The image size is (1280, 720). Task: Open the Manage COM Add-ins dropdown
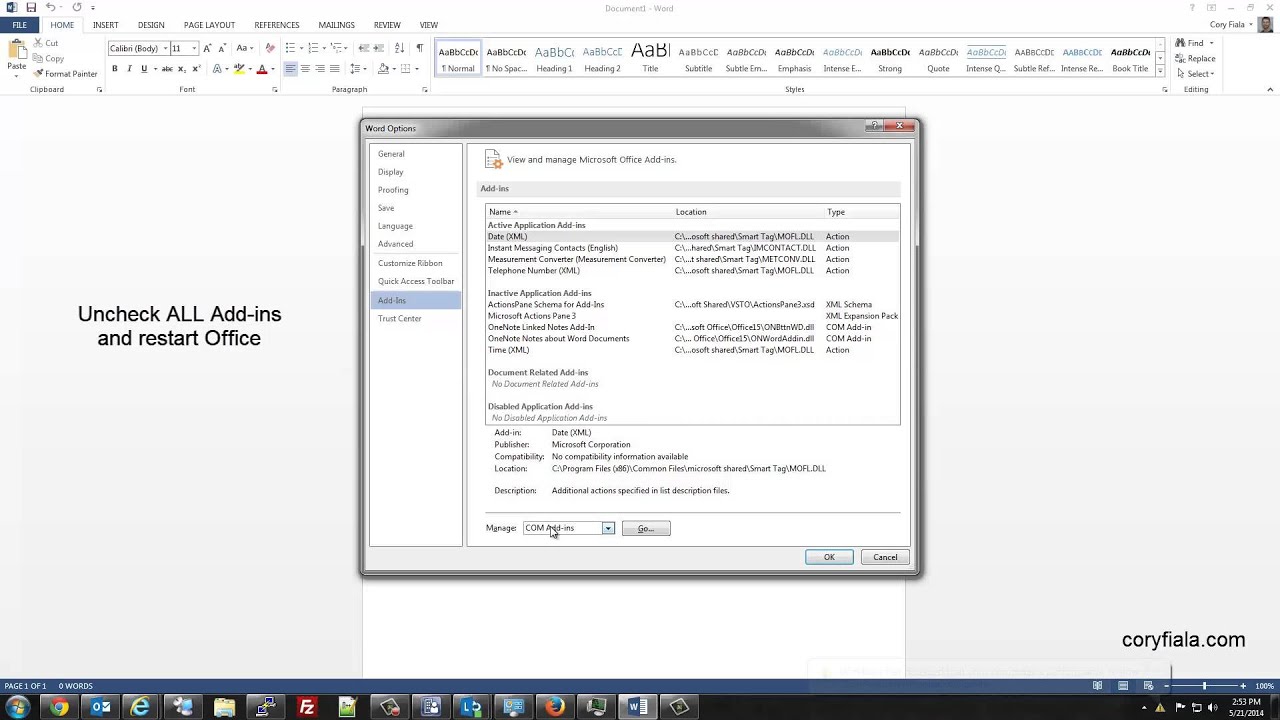coord(608,528)
